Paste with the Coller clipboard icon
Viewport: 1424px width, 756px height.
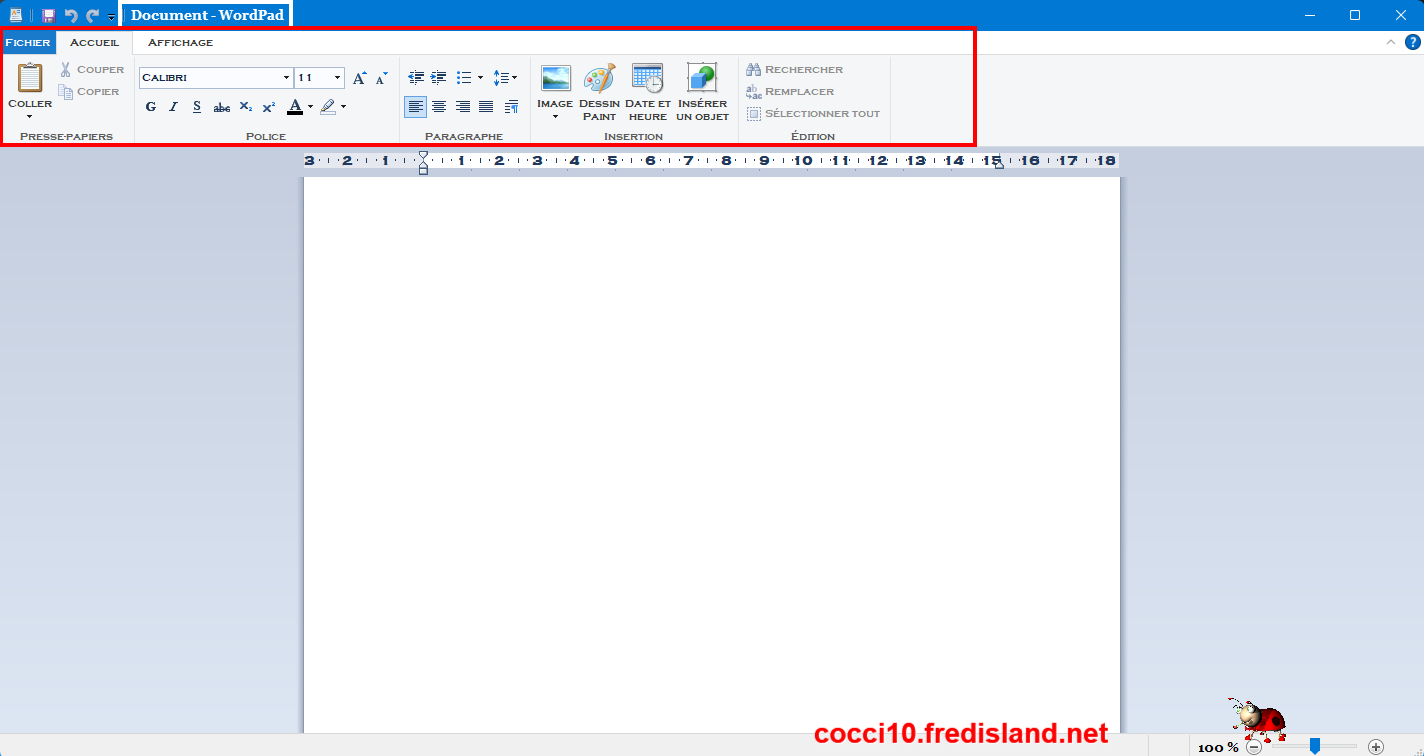tap(30, 78)
